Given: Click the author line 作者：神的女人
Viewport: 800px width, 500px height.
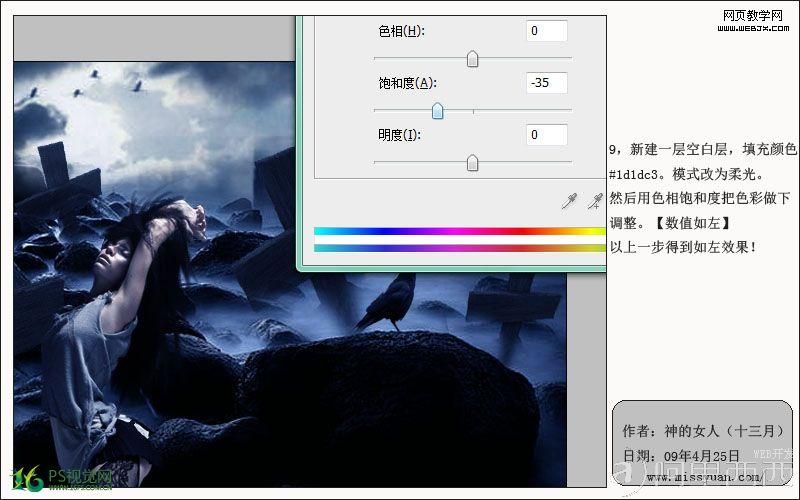Looking at the screenshot, I should 703,431.
